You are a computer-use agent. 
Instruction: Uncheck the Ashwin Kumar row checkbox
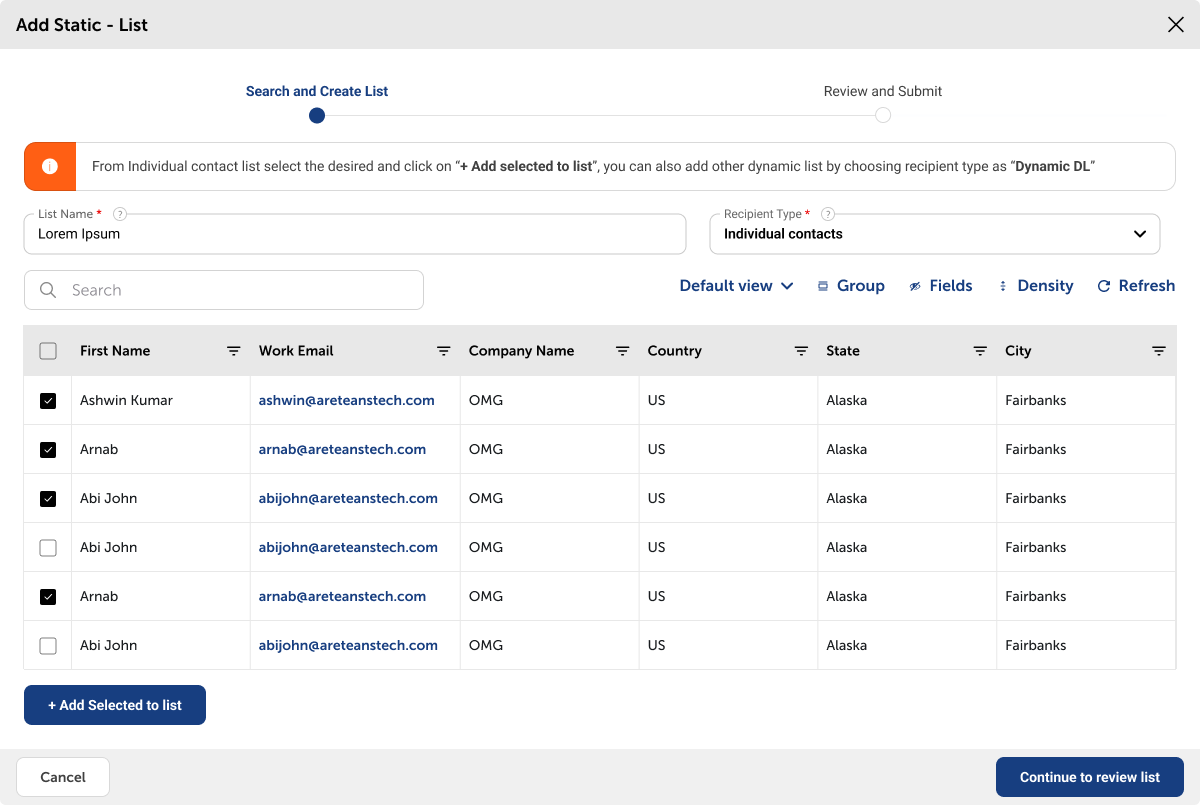pyautogui.click(x=48, y=401)
